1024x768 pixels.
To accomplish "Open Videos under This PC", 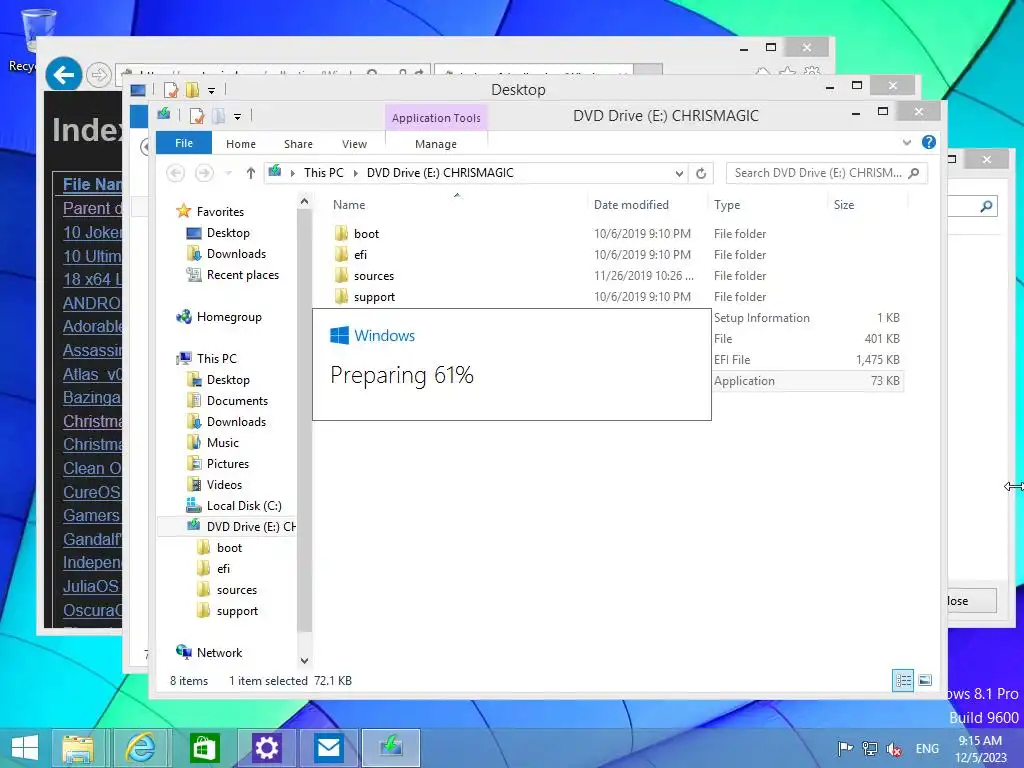I will coord(224,485).
